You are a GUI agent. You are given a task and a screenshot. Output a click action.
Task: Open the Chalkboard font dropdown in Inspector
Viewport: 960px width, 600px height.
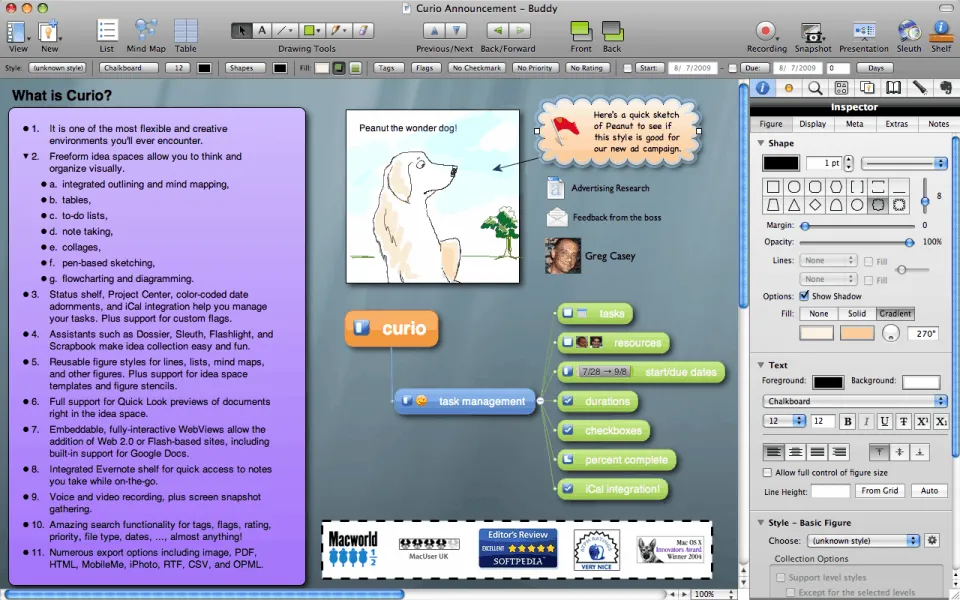pyautogui.click(x=855, y=401)
